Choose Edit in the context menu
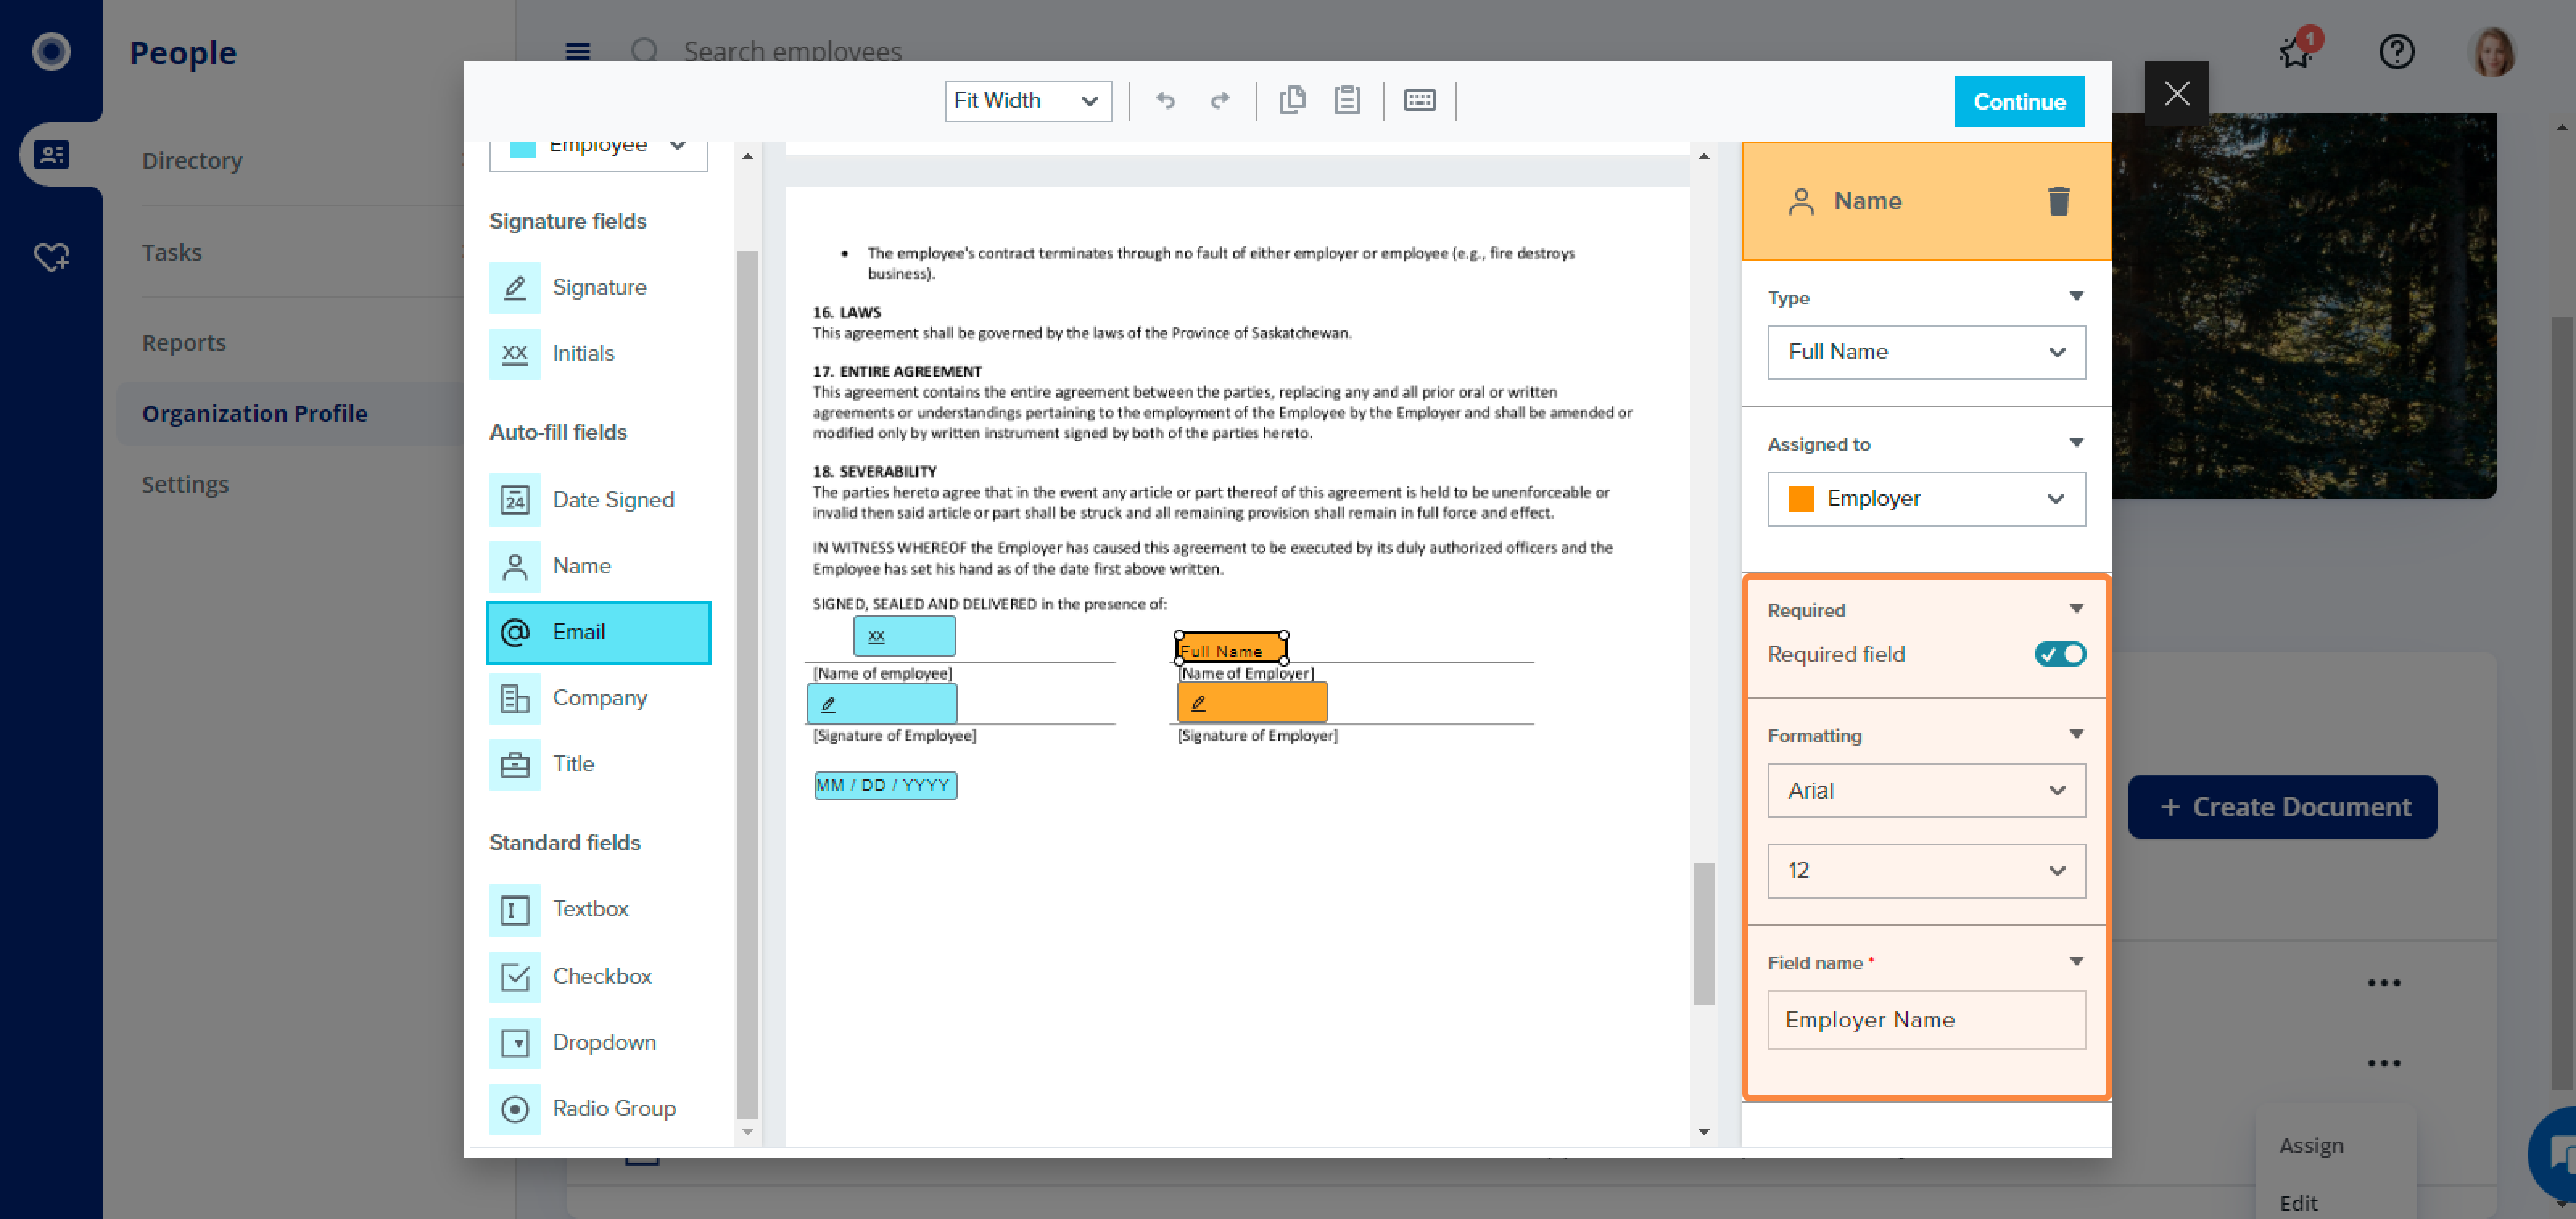This screenshot has width=2576, height=1219. [x=2298, y=1203]
